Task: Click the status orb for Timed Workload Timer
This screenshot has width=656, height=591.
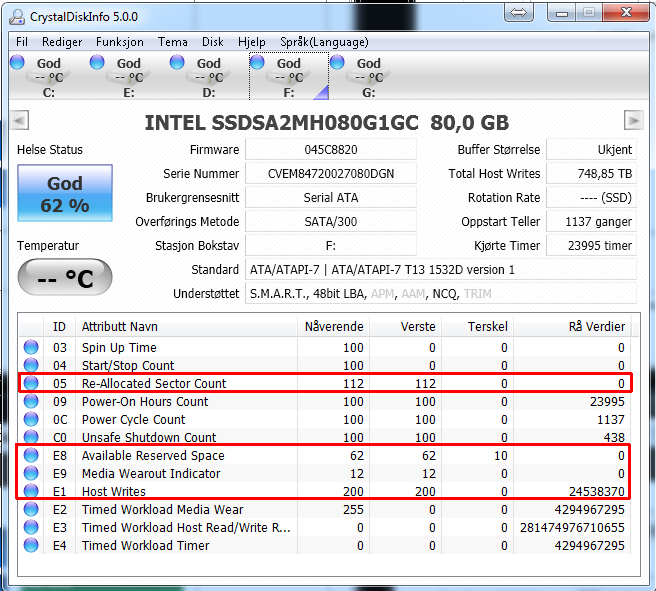Action: 31,545
